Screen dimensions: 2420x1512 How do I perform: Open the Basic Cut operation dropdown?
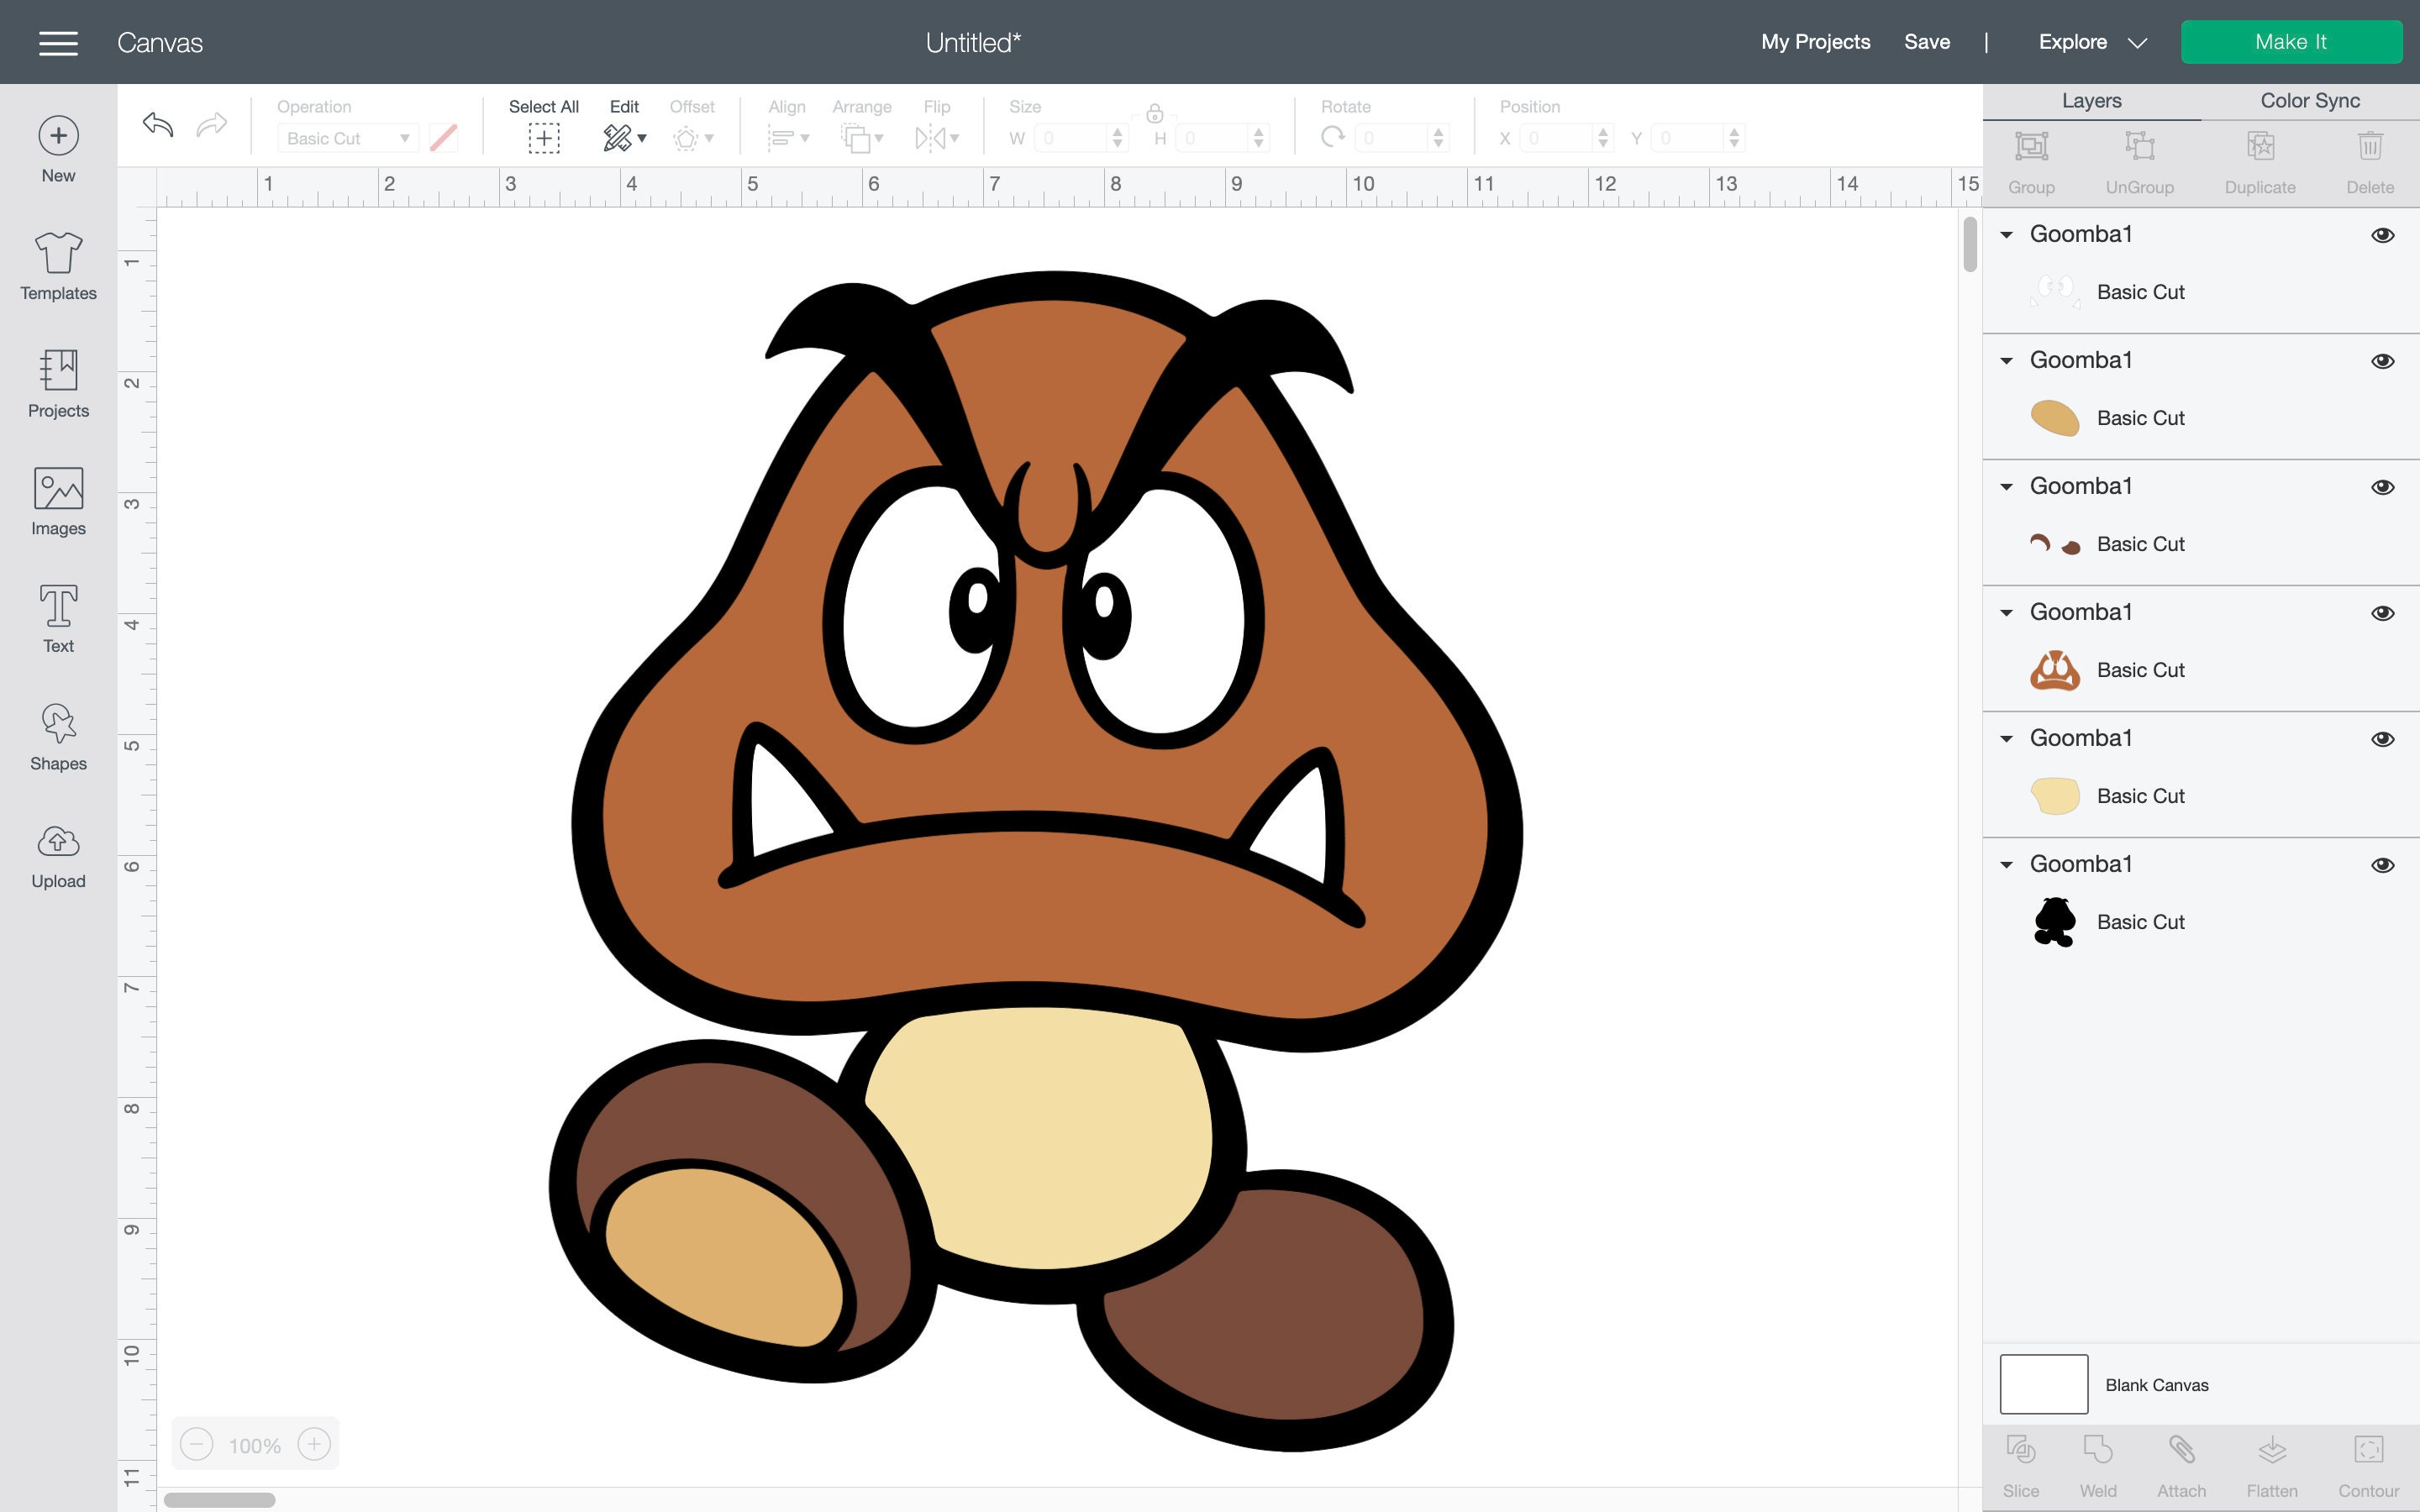pyautogui.click(x=347, y=138)
